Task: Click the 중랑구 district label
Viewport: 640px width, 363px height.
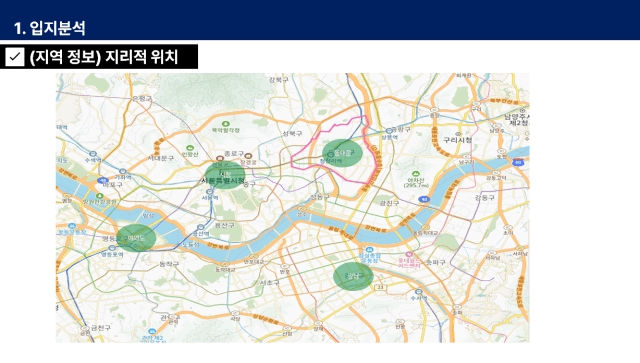Action: [x=402, y=129]
